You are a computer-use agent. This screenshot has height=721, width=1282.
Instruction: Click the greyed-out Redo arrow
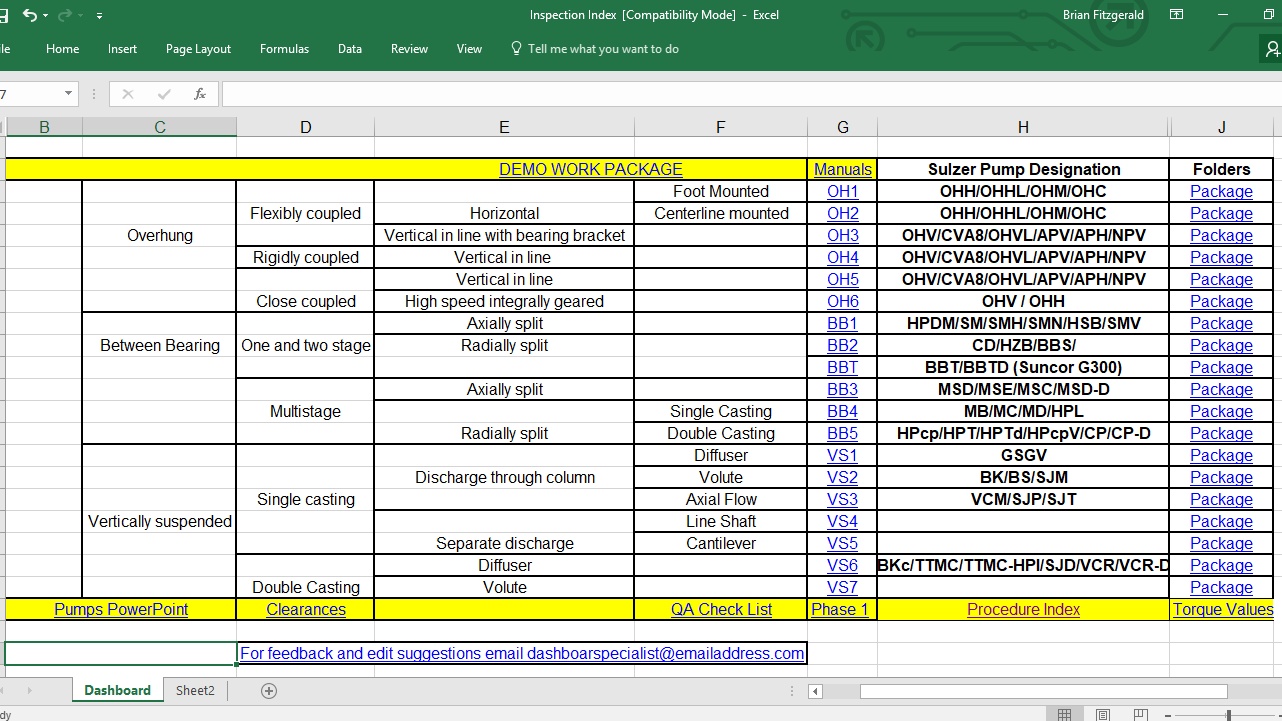(x=66, y=15)
